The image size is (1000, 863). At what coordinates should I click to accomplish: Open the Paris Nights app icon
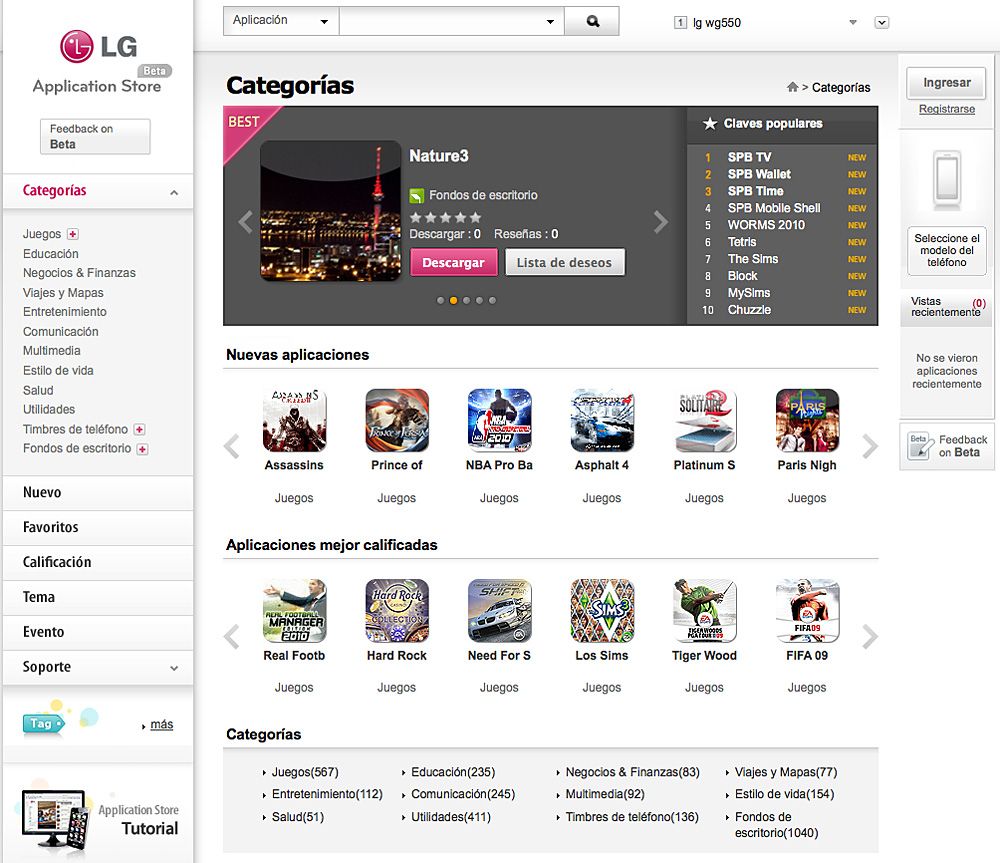tap(807, 420)
